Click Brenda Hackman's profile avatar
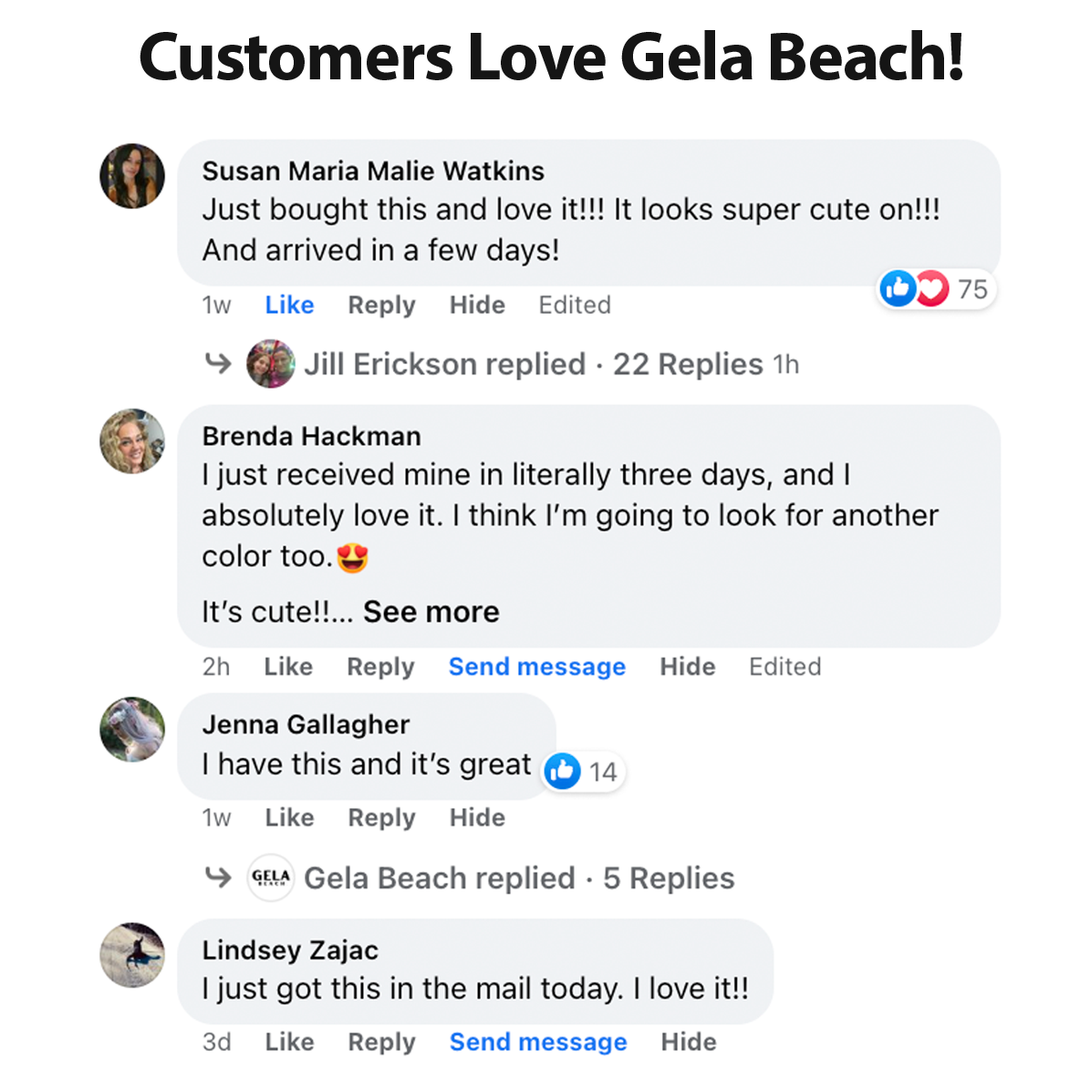This screenshot has width=1080, height=1080. pyautogui.click(x=132, y=441)
